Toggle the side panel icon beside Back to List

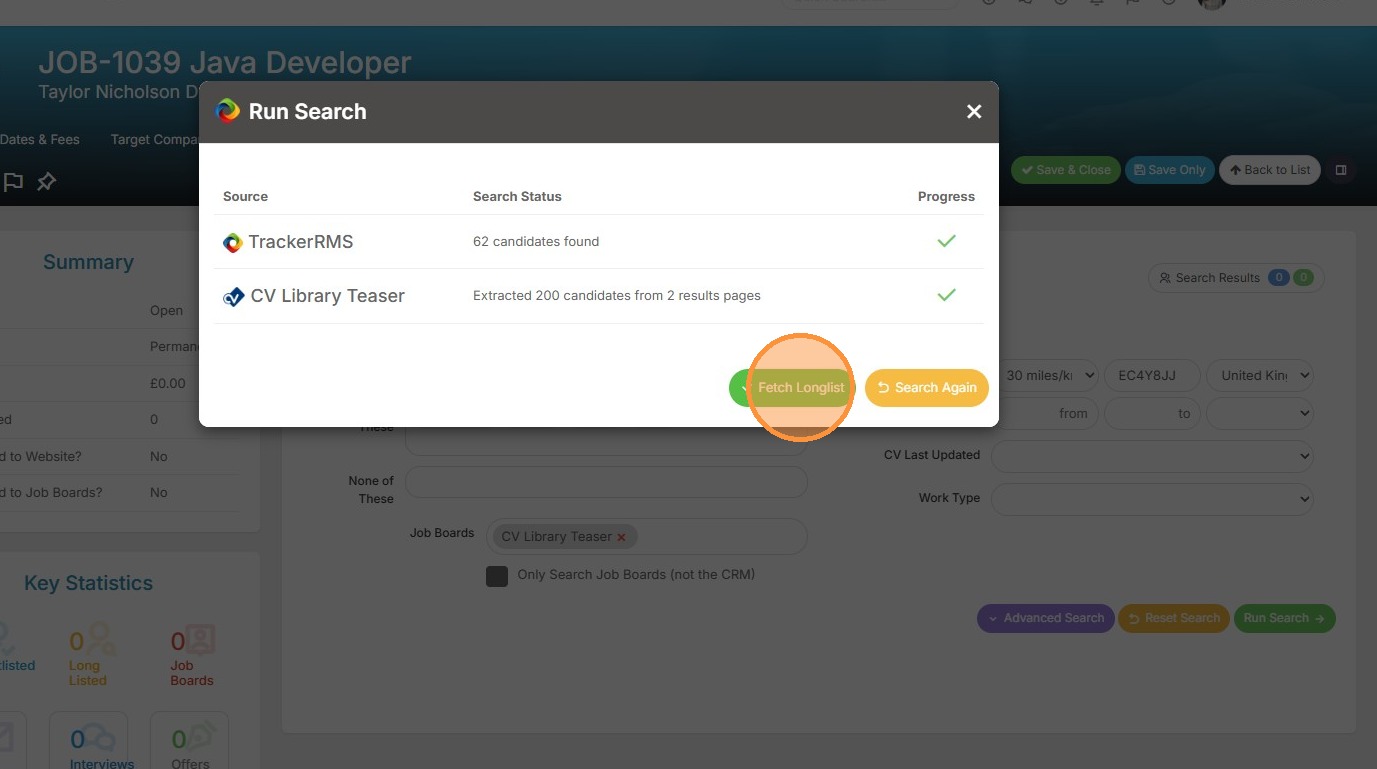tap(1341, 170)
